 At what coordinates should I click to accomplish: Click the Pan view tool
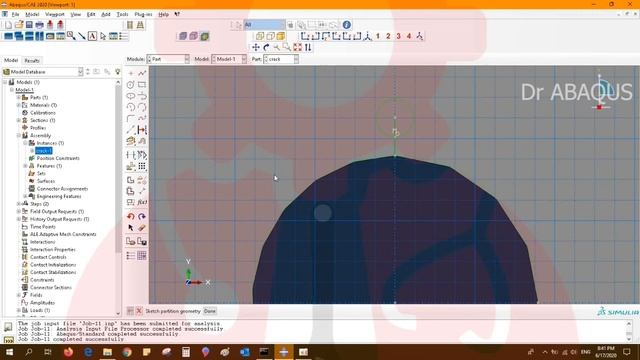tap(256, 47)
